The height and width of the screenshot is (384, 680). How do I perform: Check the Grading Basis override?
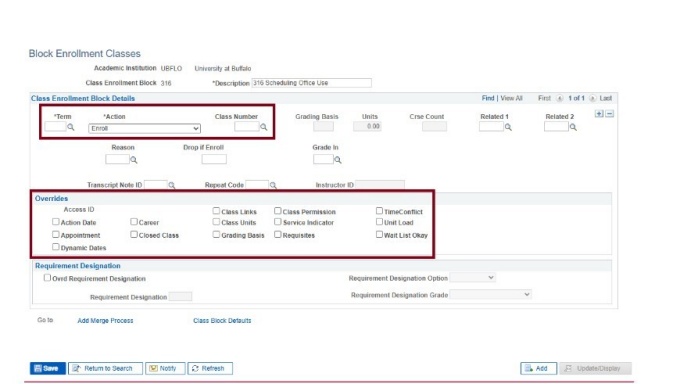coord(216,234)
